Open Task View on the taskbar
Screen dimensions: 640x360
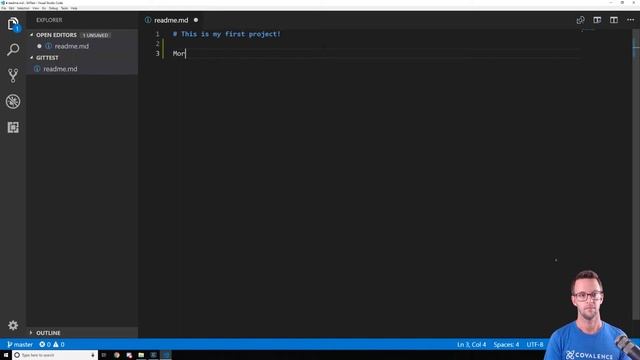pos(104,355)
